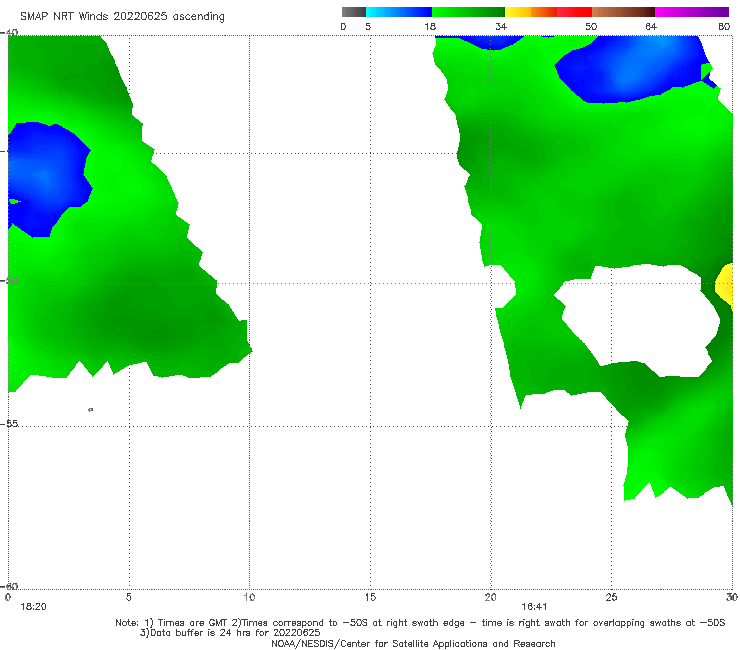Click the color bar label '64'

click(x=651, y=26)
